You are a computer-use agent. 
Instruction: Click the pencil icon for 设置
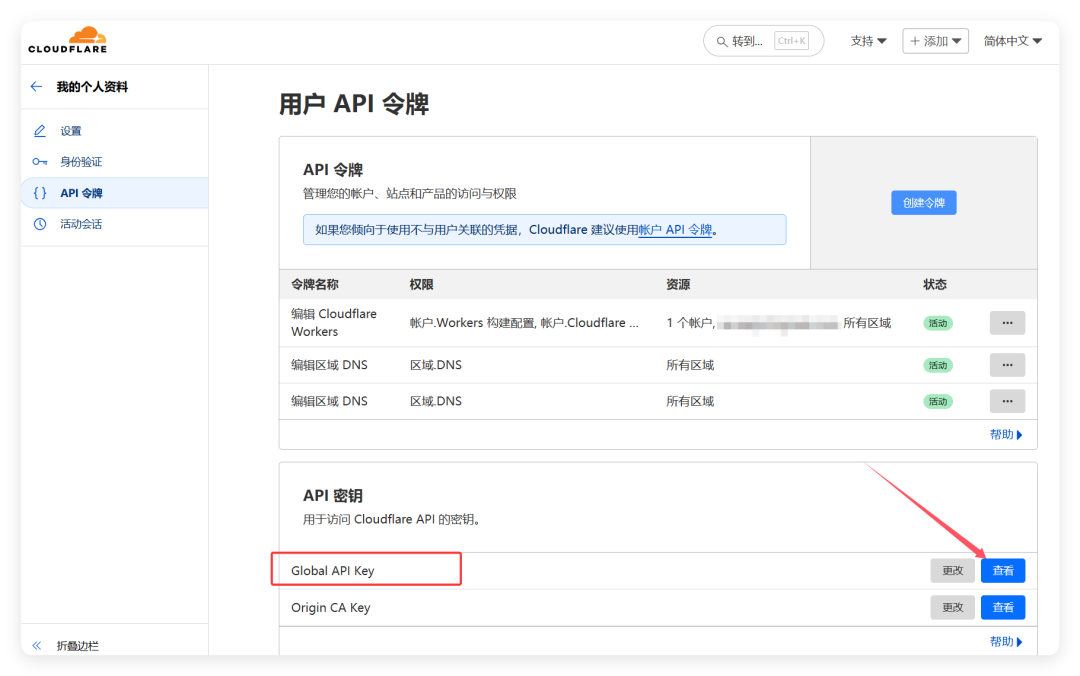point(40,130)
